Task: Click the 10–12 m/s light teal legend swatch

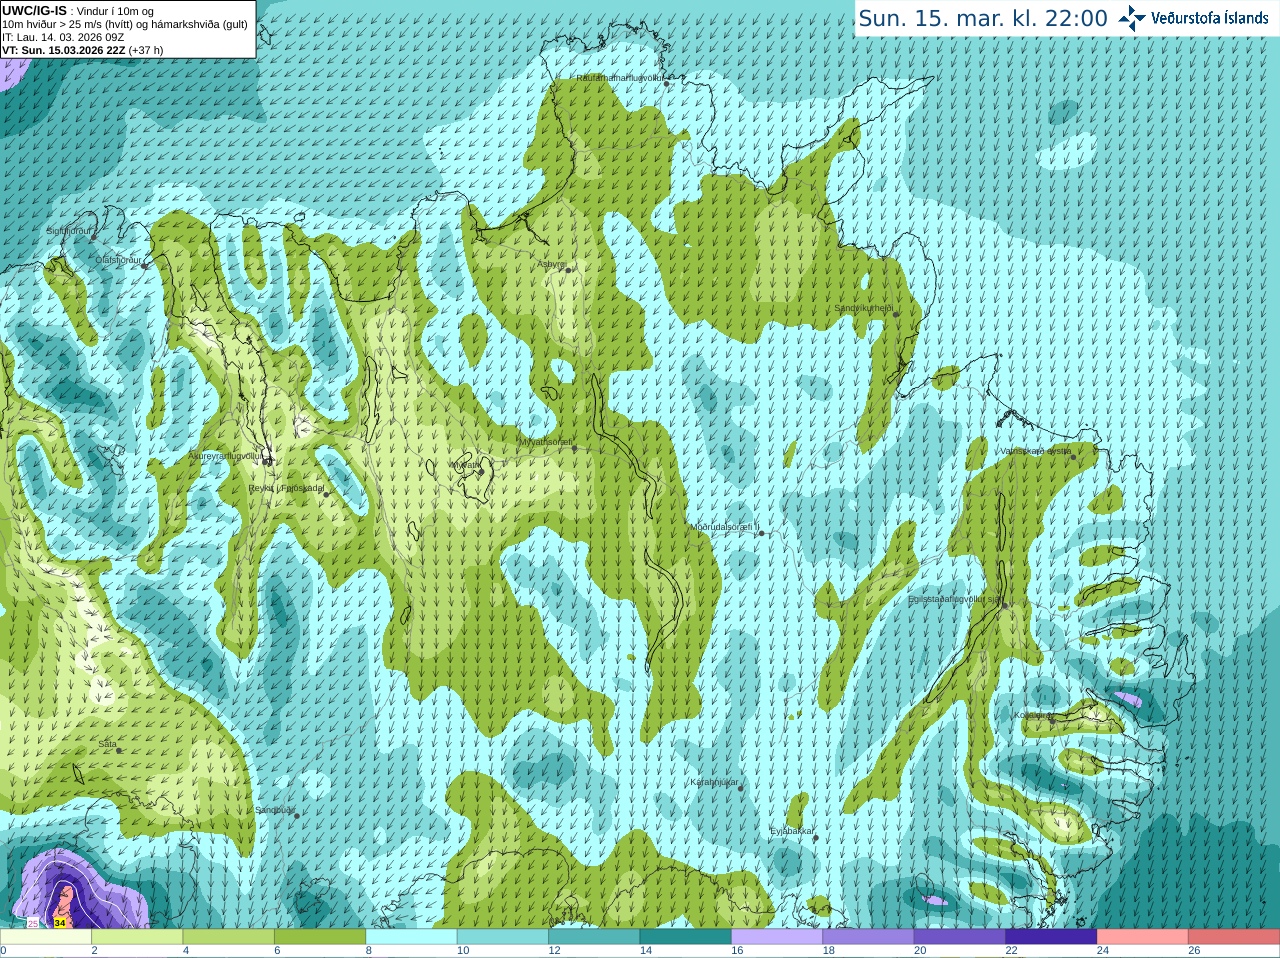Action: (503, 937)
